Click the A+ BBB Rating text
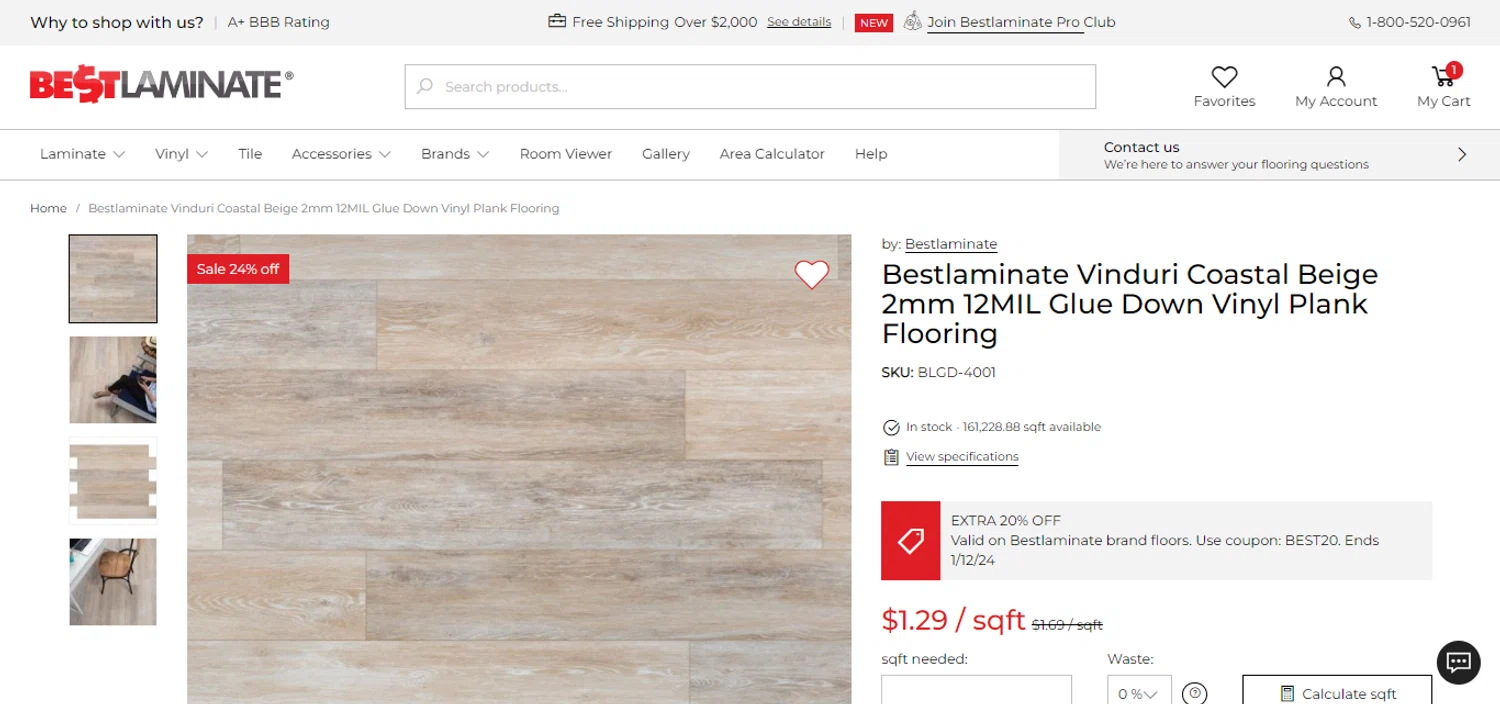This screenshot has height=704, width=1500. click(278, 22)
